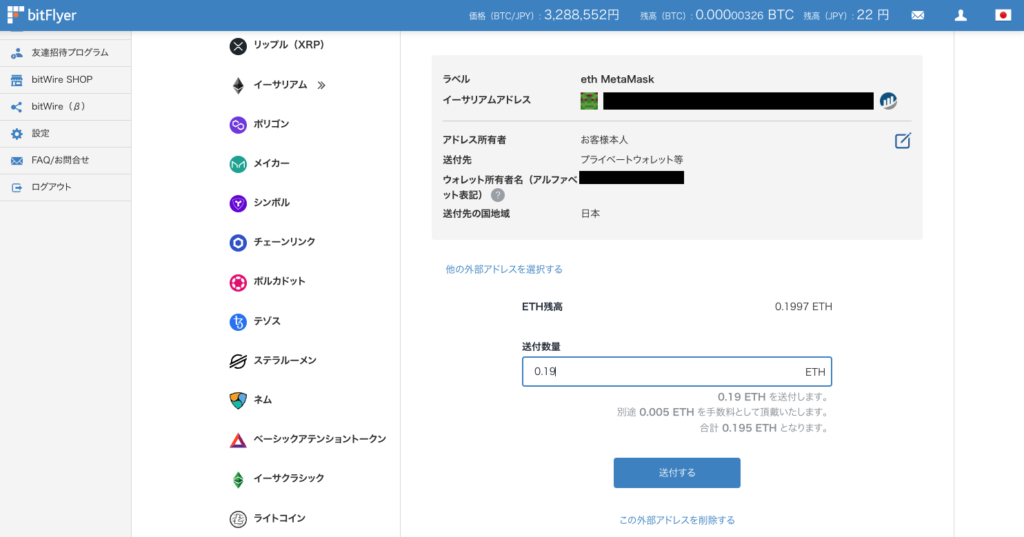Click the Ripple XRP coin icon
The image size is (1024, 537).
(x=238, y=46)
